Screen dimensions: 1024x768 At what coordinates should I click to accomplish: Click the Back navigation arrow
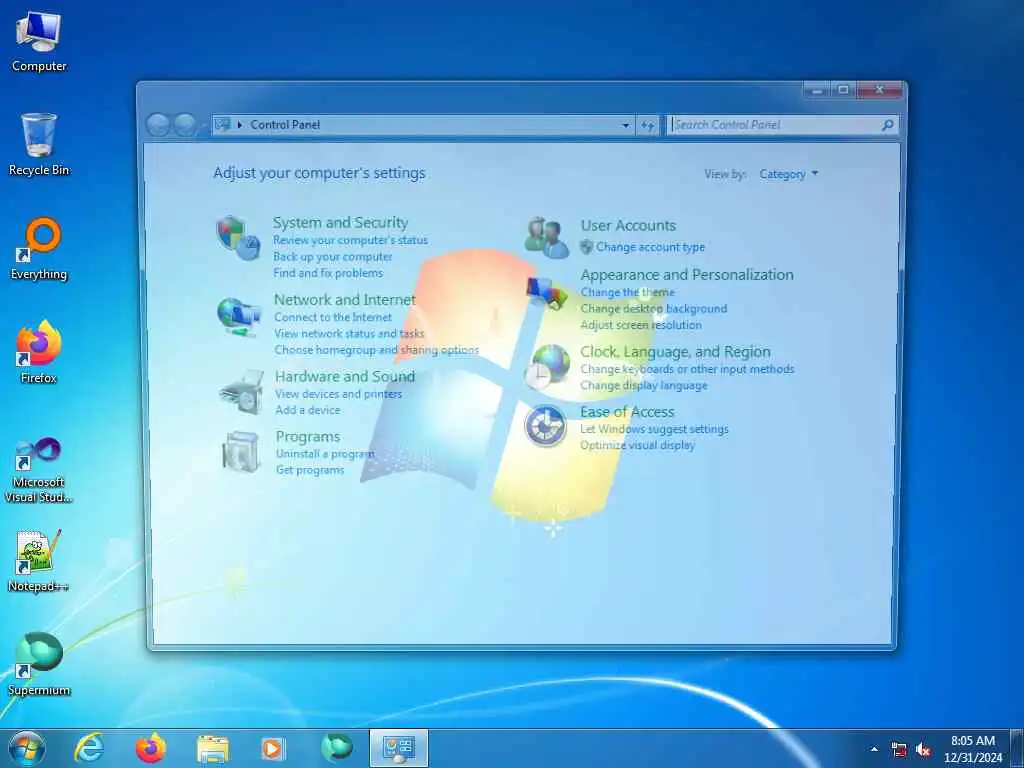[158, 125]
